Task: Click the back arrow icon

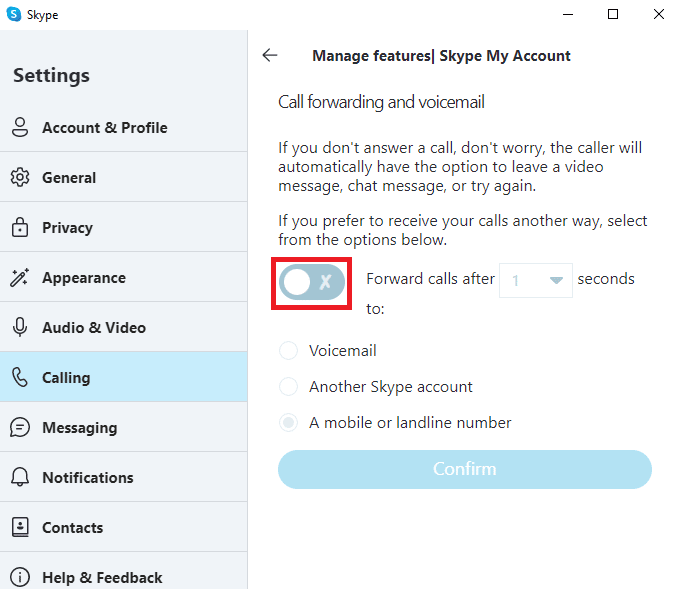Action: point(270,55)
